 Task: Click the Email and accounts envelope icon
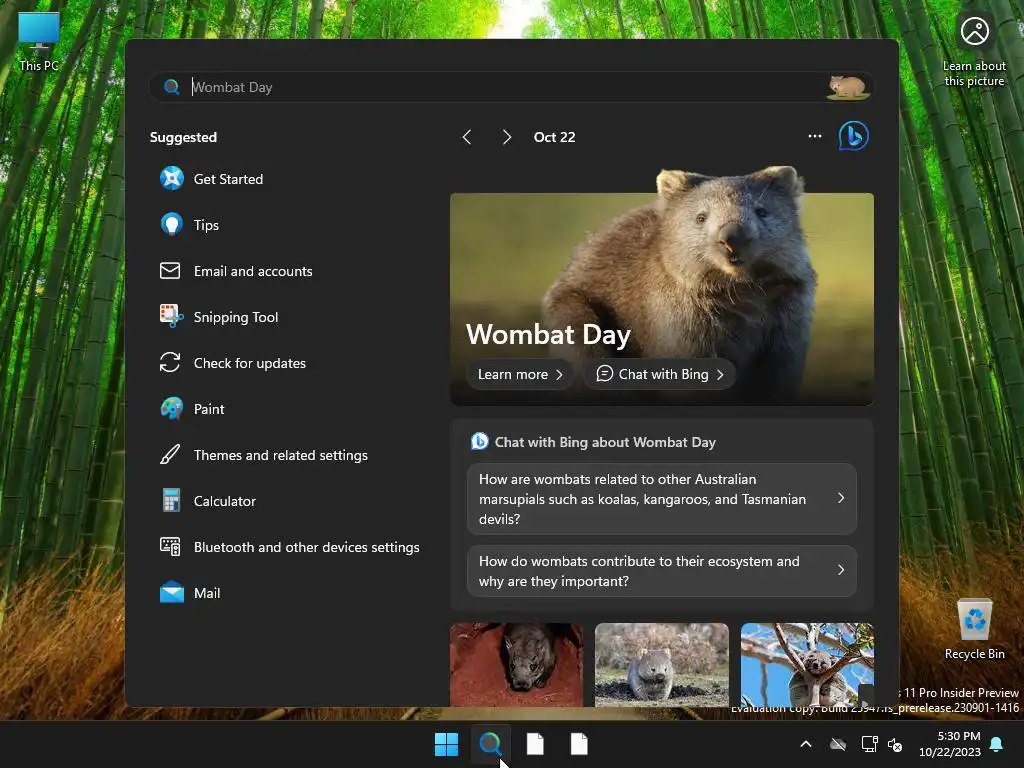coord(170,270)
